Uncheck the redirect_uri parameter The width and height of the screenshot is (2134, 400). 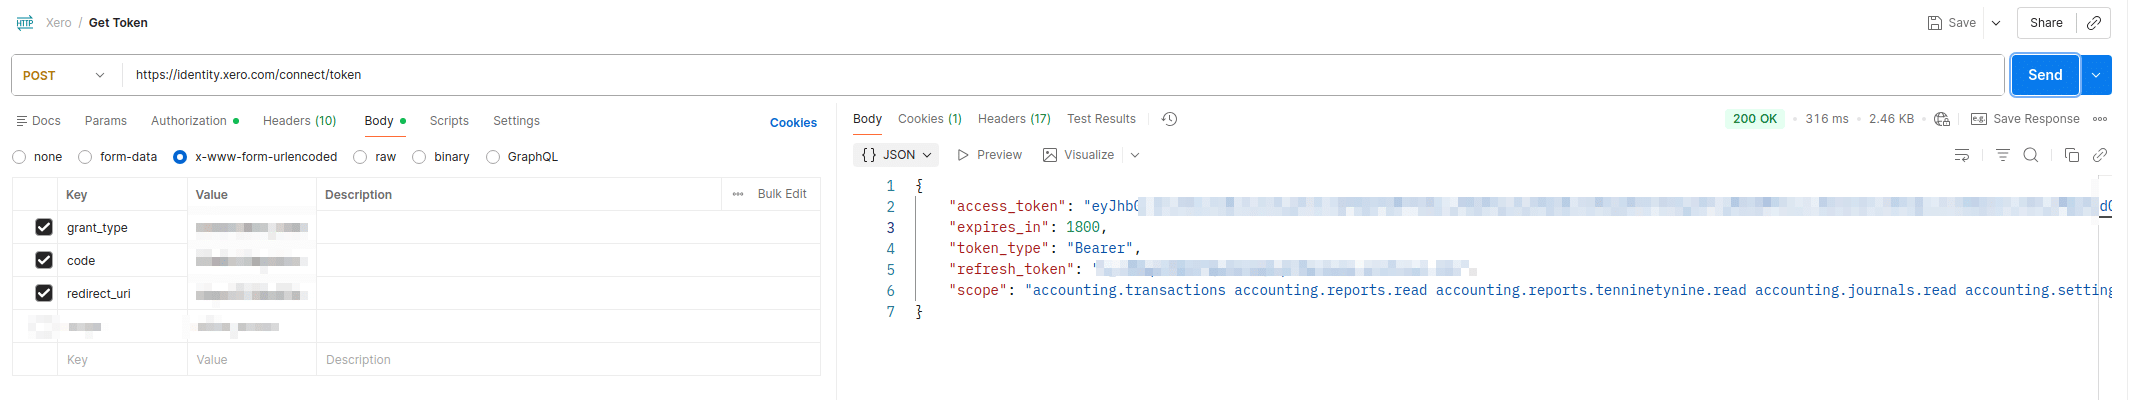tap(44, 293)
